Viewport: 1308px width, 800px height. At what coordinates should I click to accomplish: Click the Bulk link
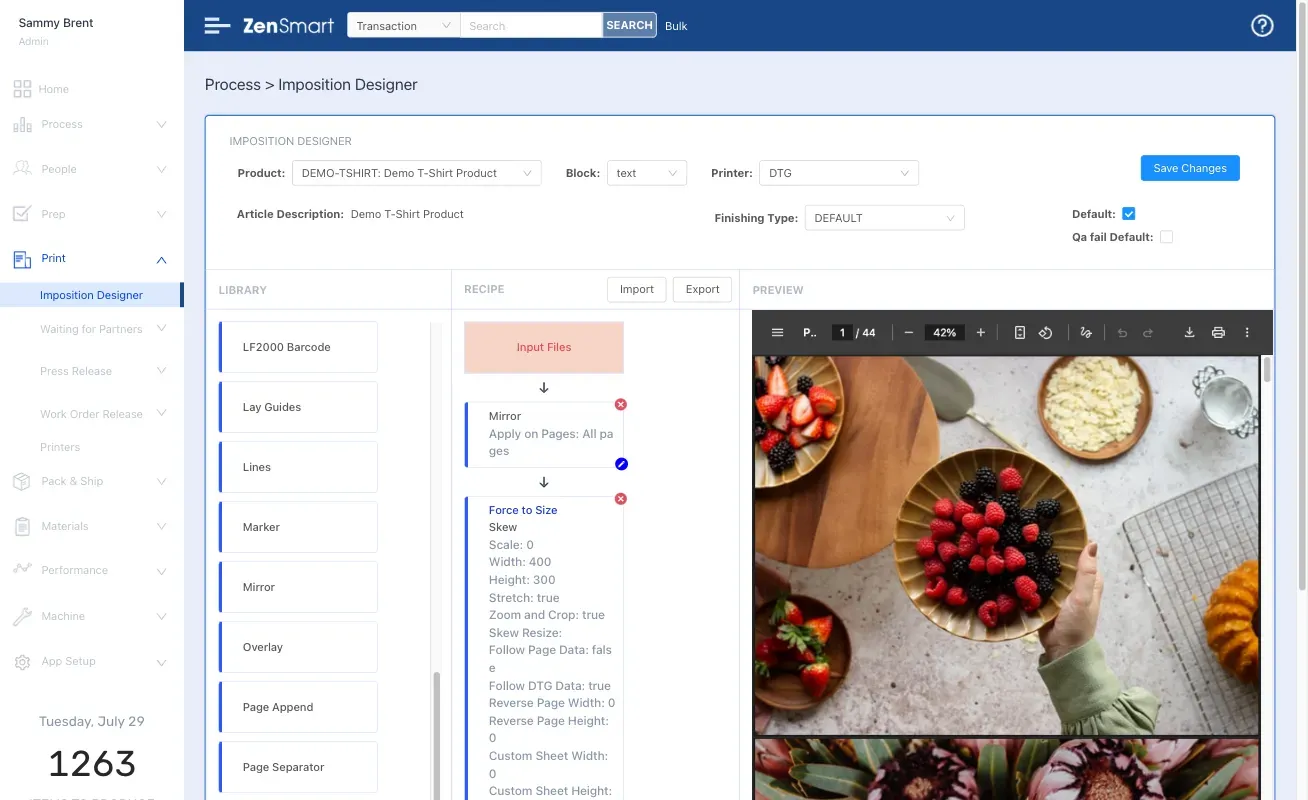tap(676, 26)
